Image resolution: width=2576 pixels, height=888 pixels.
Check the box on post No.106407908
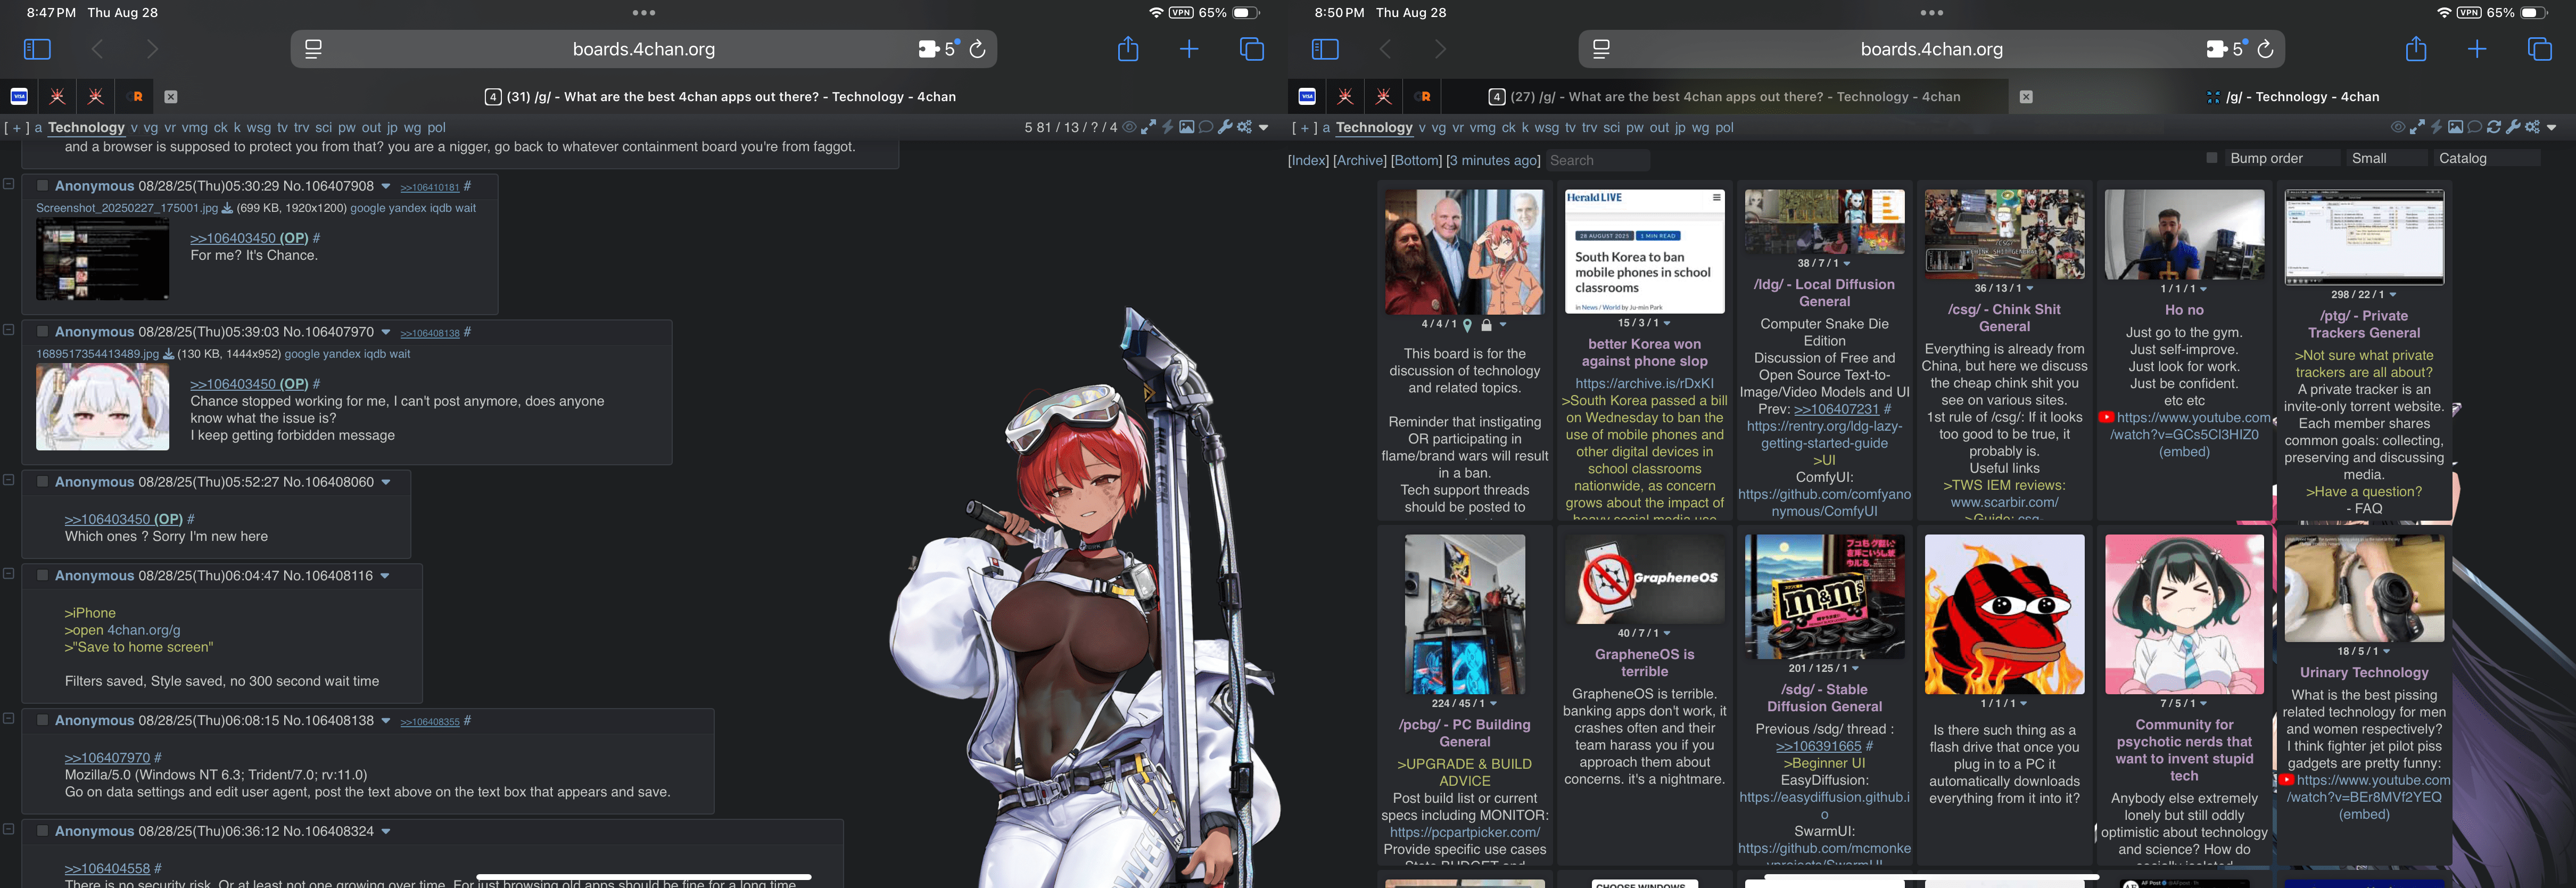[x=43, y=185]
